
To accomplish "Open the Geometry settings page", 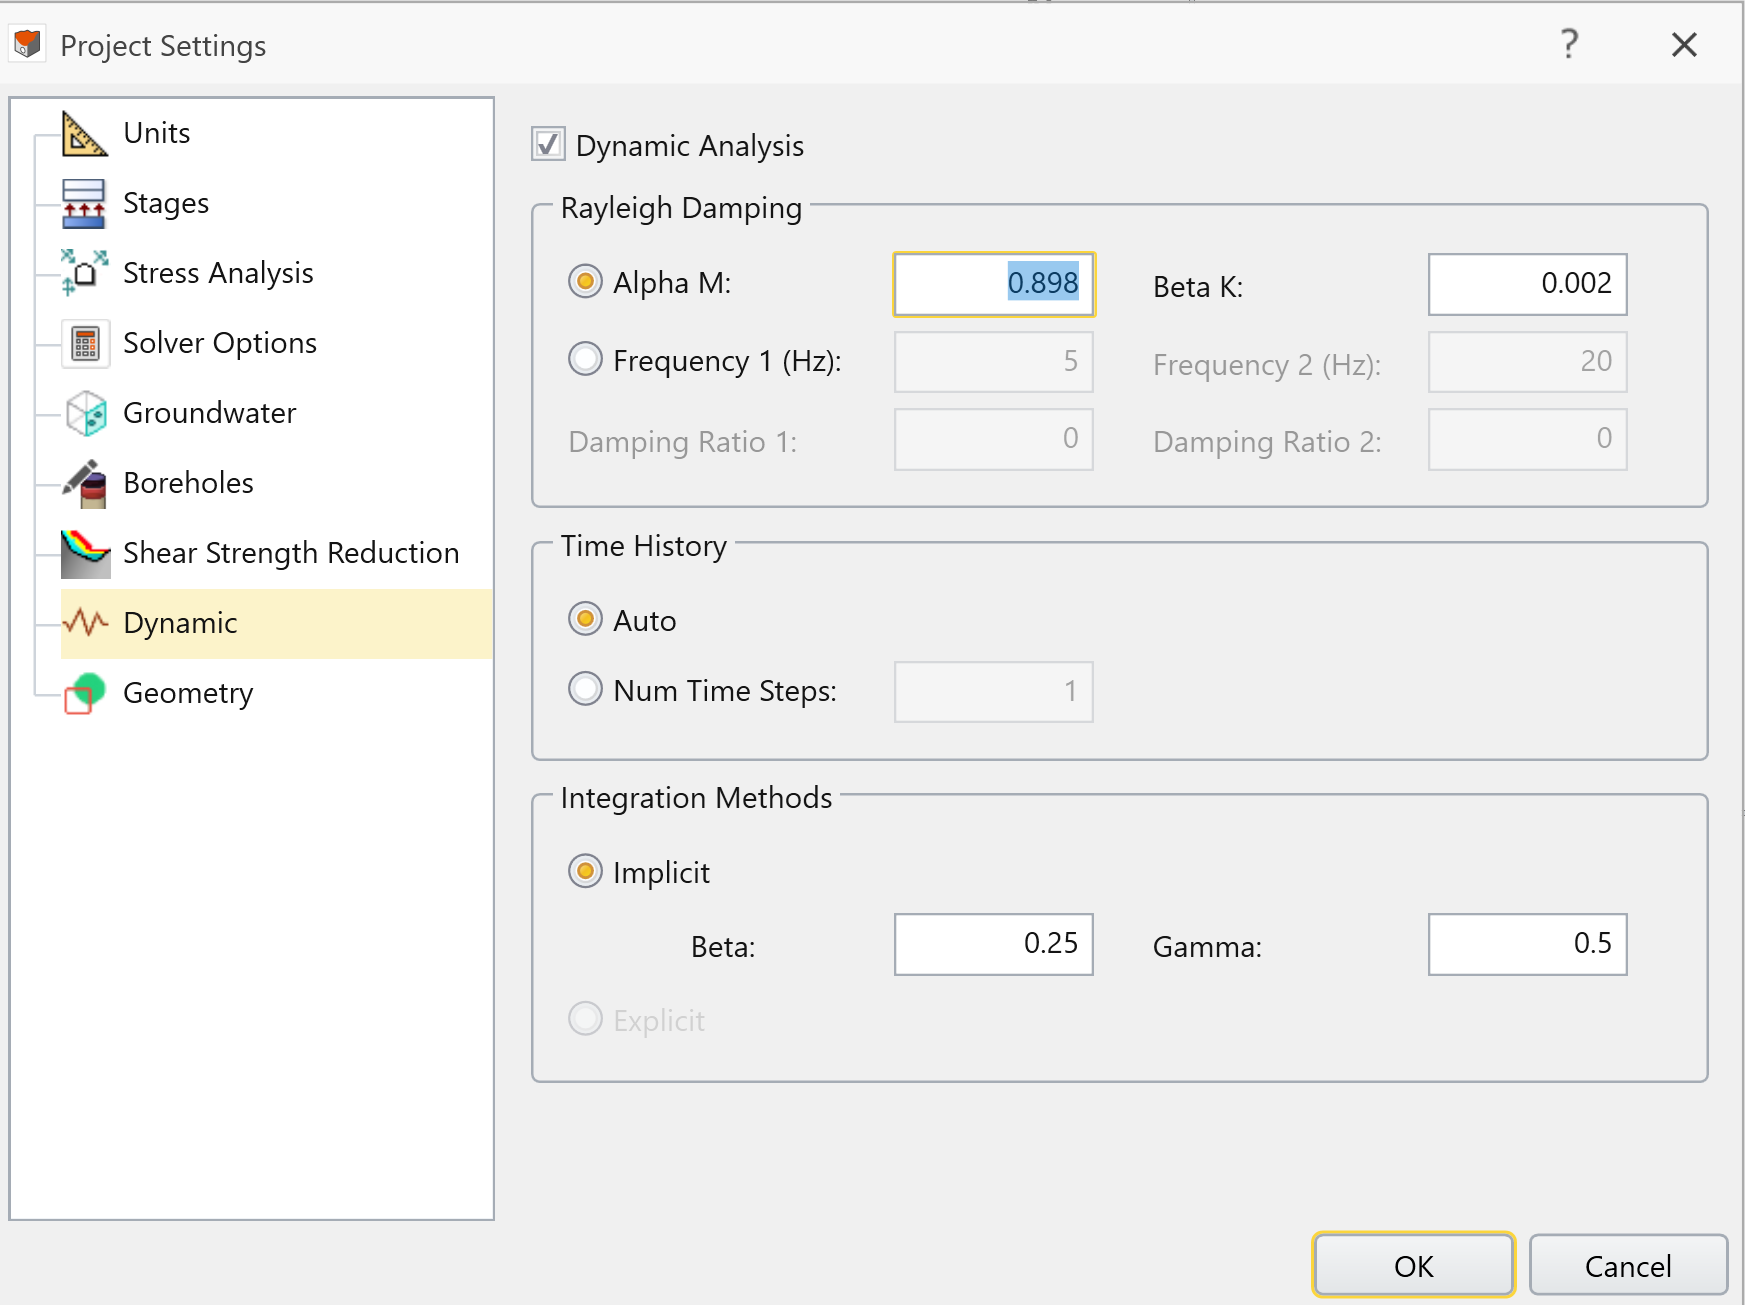I will (x=188, y=693).
